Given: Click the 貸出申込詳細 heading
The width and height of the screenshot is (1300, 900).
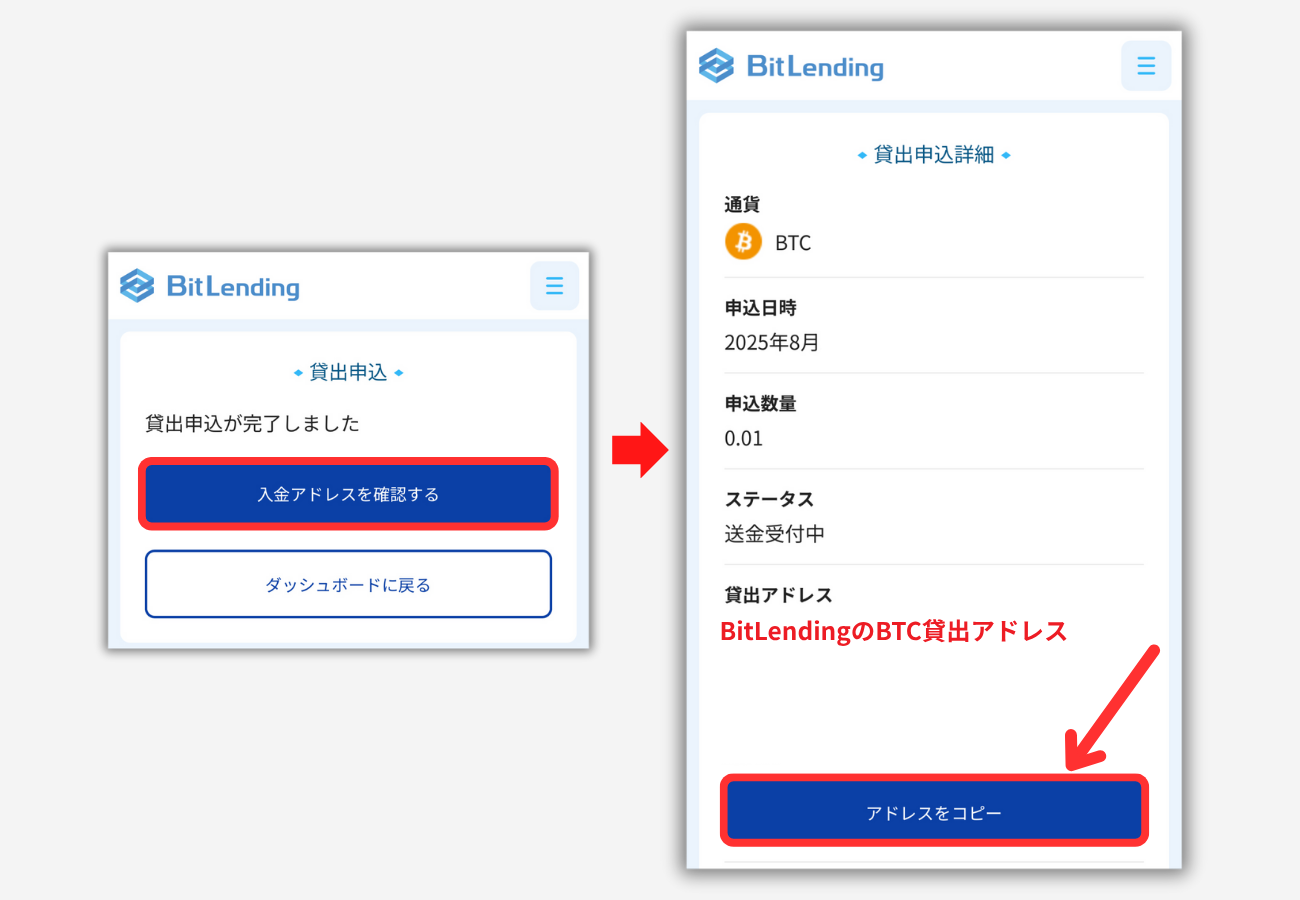Looking at the screenshot, I should (934, 155).
